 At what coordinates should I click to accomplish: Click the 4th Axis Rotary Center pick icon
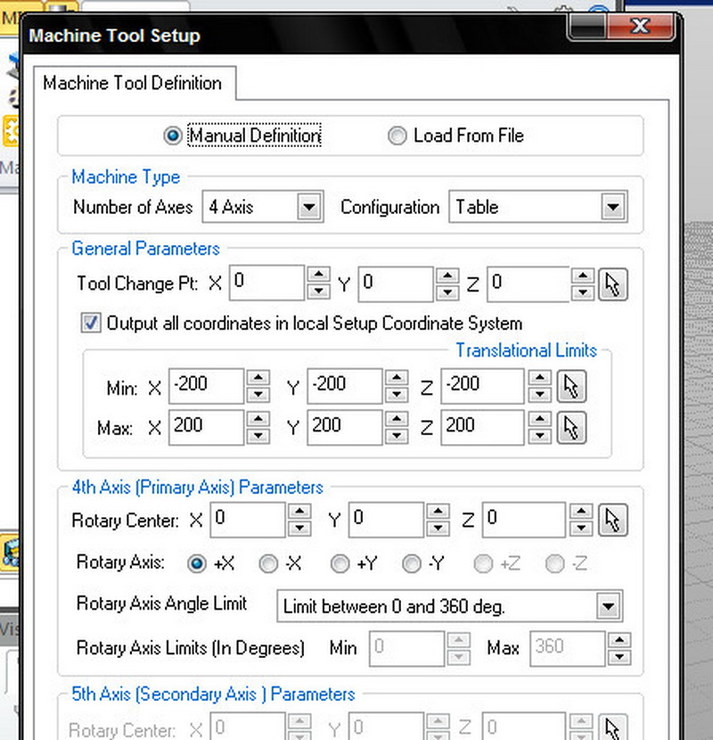pyautogui.click(x=612, y=520)
